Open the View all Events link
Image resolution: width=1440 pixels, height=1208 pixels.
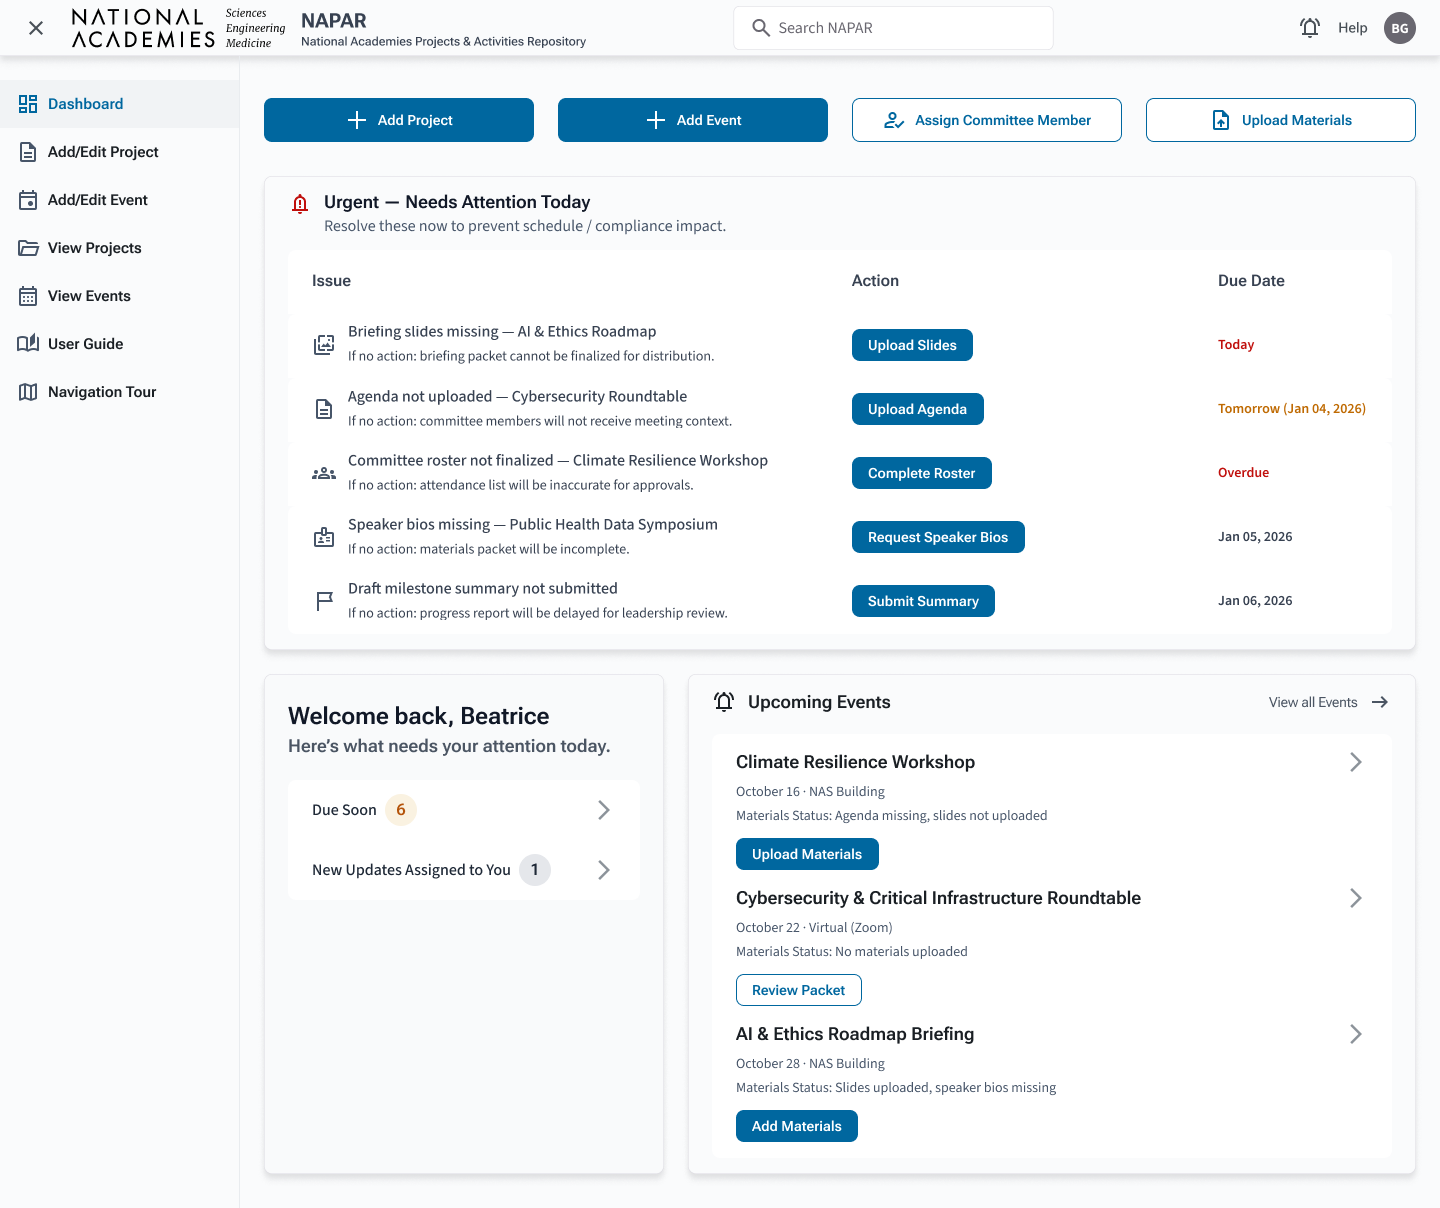pyautogui.click(x=1312, y=702)
